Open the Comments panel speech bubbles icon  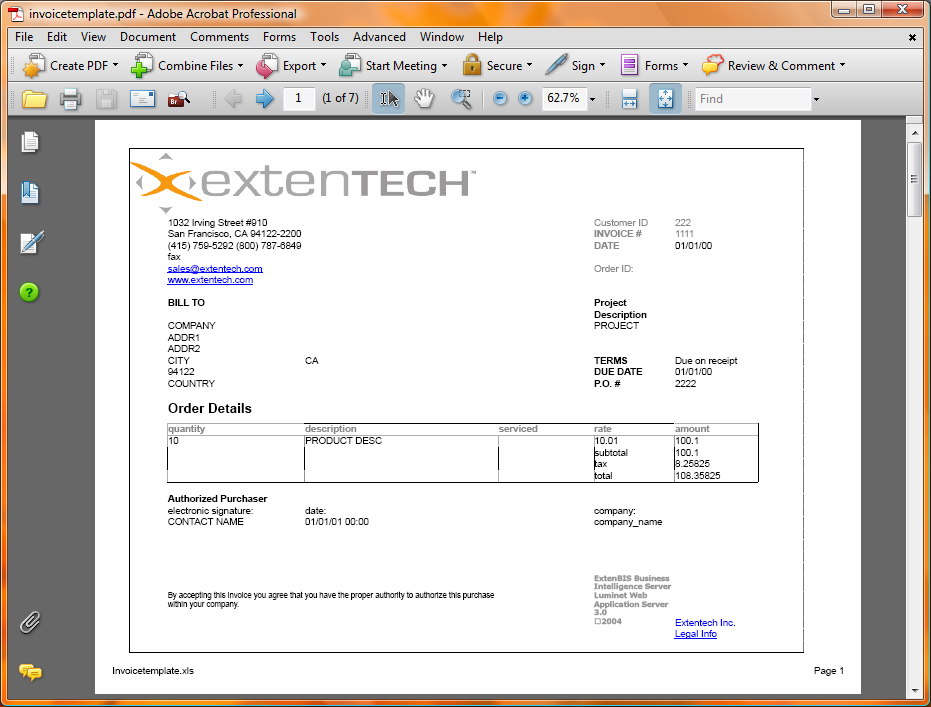[x=30, y=672]
